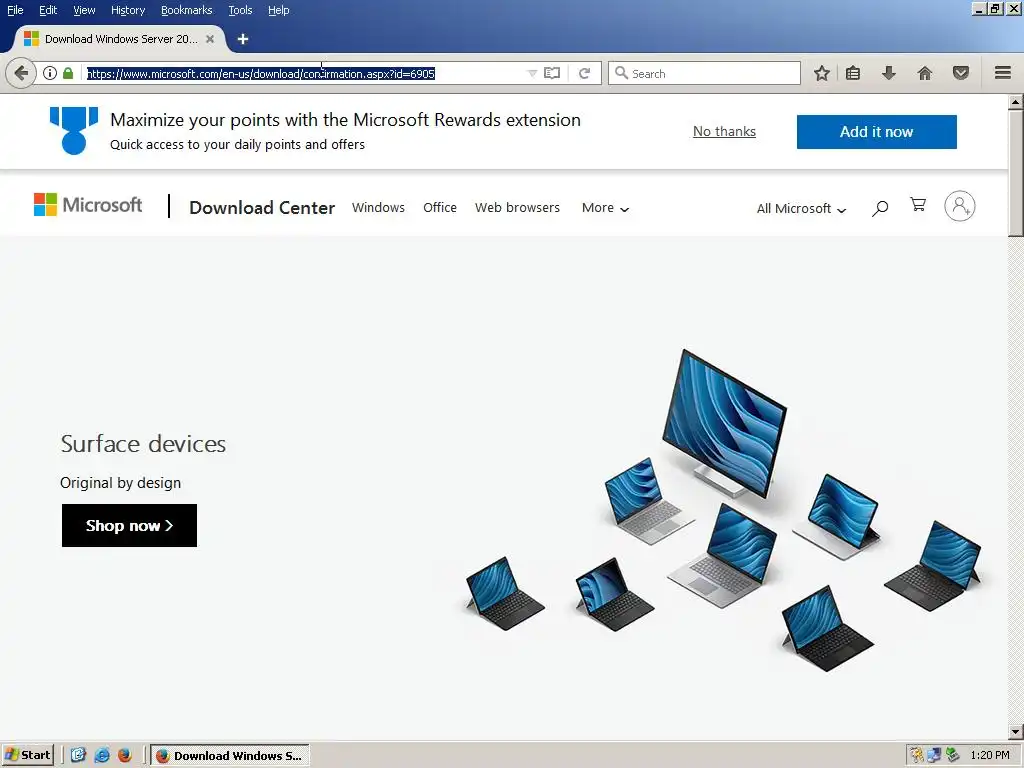Open the shopping cart icon
Screen dimensions: 1024x768
pyautogui.click(x=918, y=205)
